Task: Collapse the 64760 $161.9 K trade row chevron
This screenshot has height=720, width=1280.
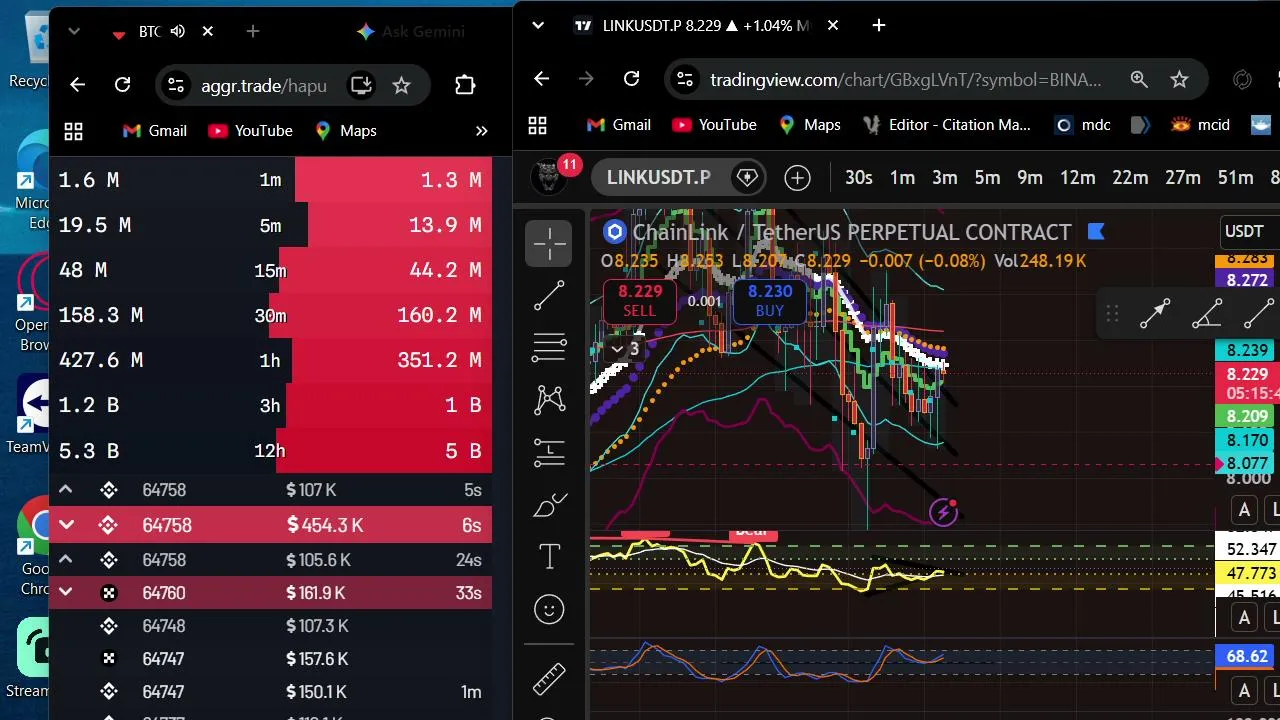Action: [x=66, y=592]
